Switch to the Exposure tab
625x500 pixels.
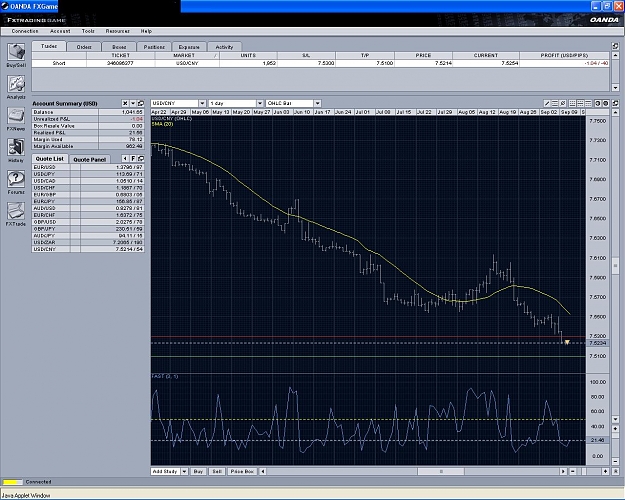click(x=189, y=47)
